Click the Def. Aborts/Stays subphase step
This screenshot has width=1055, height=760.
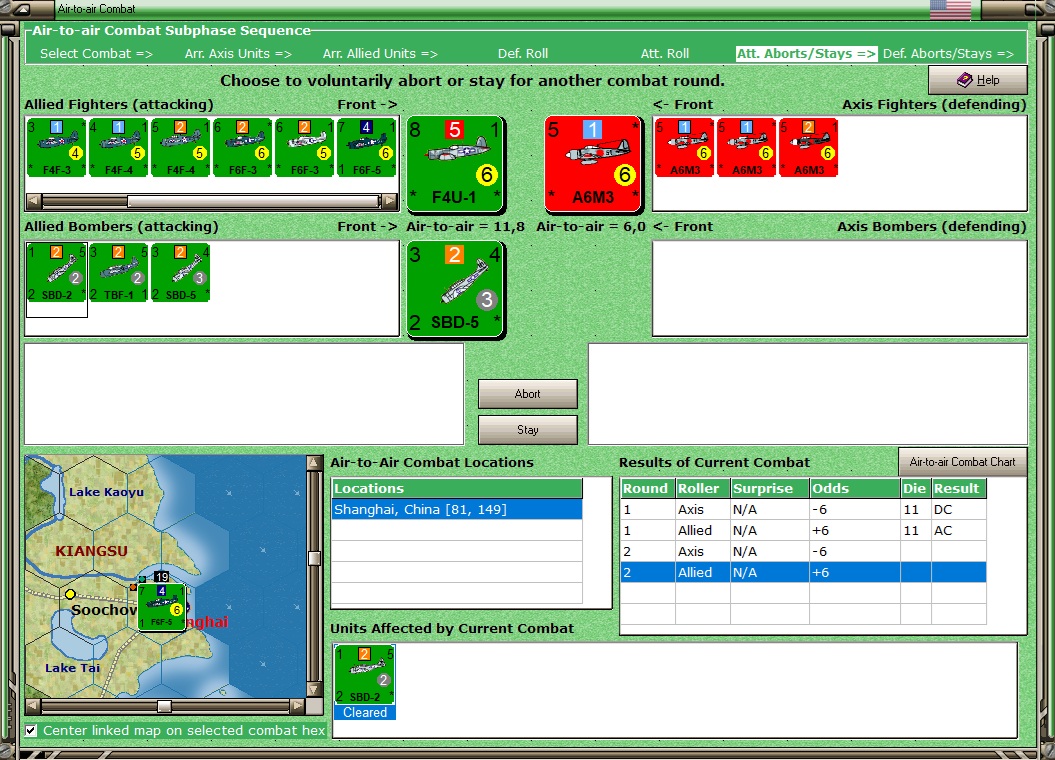point(948,54)
